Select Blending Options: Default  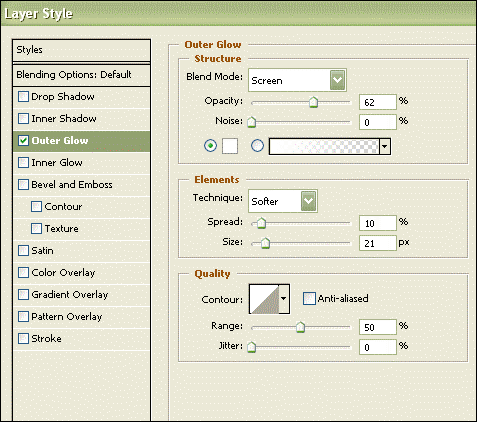(81, 75)
